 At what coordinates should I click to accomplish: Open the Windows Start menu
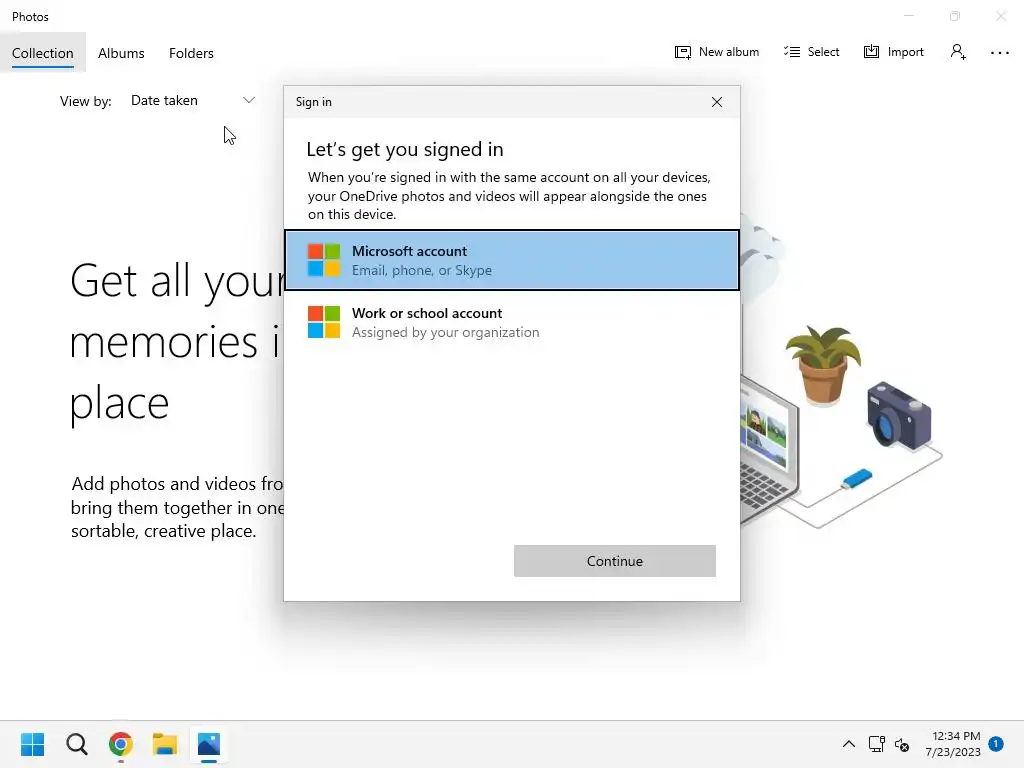(x=33, y=744)
